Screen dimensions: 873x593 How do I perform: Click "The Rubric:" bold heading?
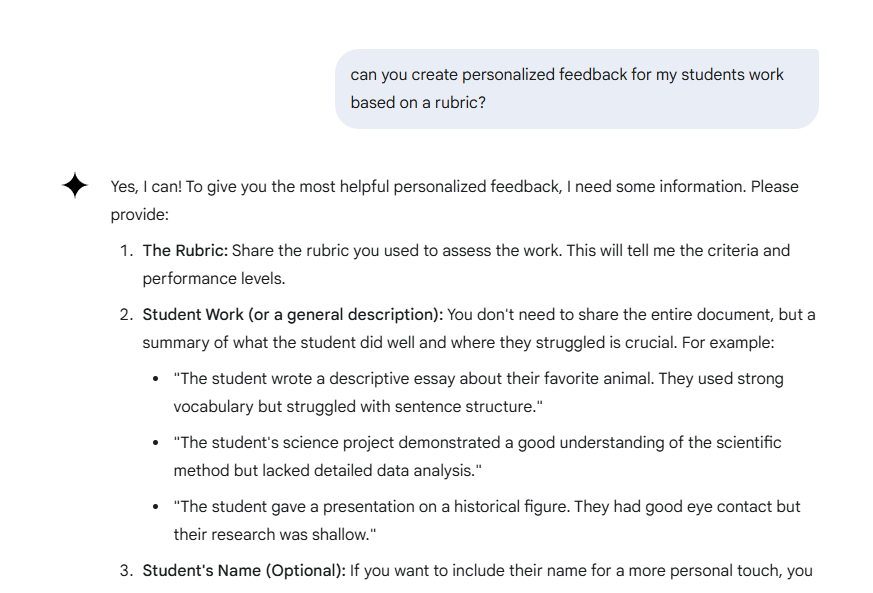click(185, 251)
